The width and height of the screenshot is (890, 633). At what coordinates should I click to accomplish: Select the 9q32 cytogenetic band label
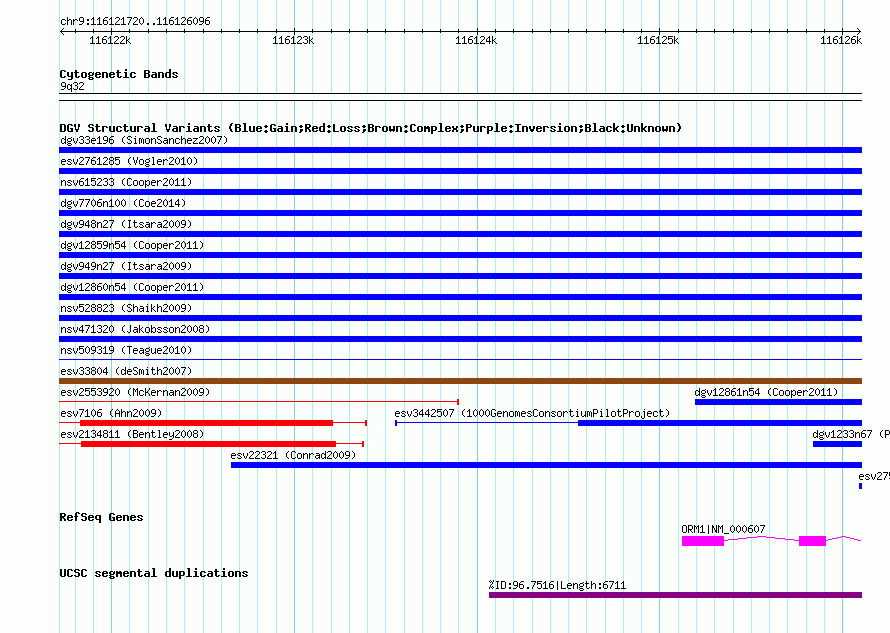click(72, 86)
